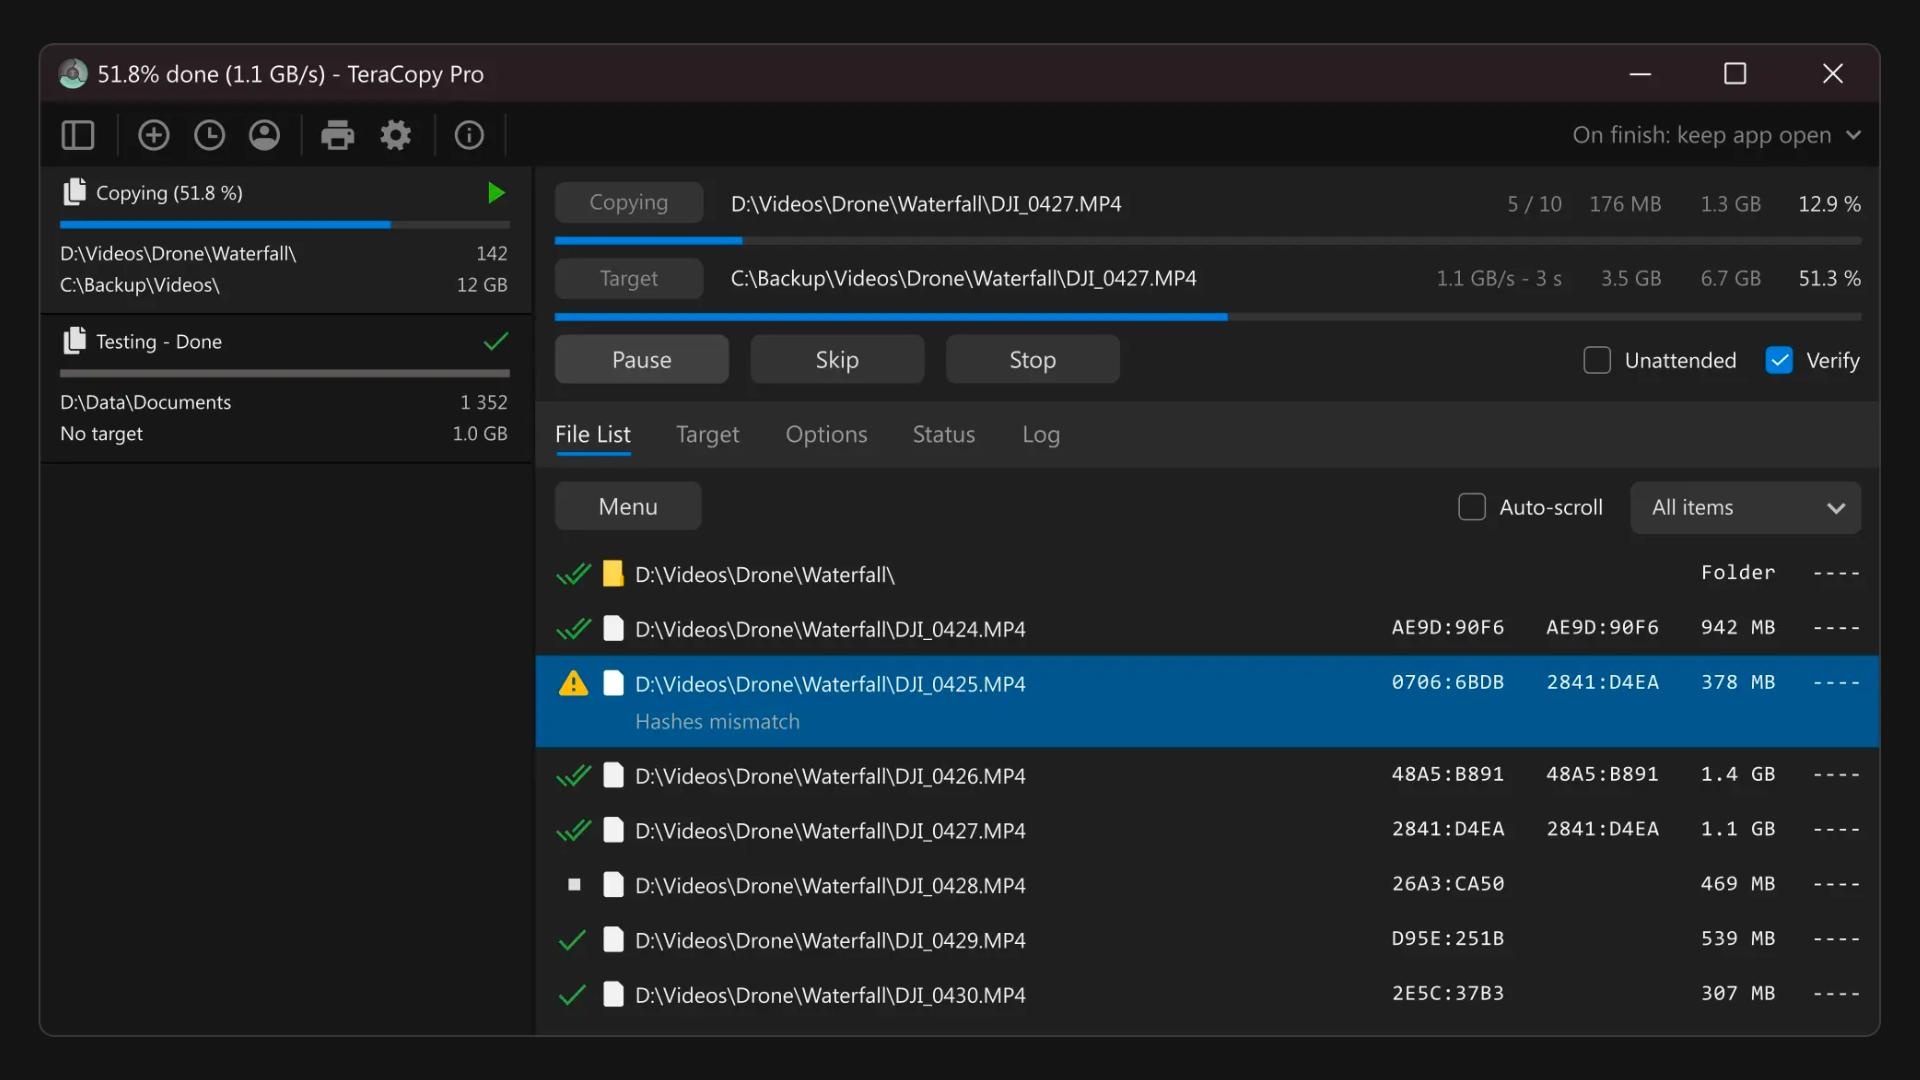Switch to the Log tab
The width and height of the screenshot is (1920, 1080).
1040,434
